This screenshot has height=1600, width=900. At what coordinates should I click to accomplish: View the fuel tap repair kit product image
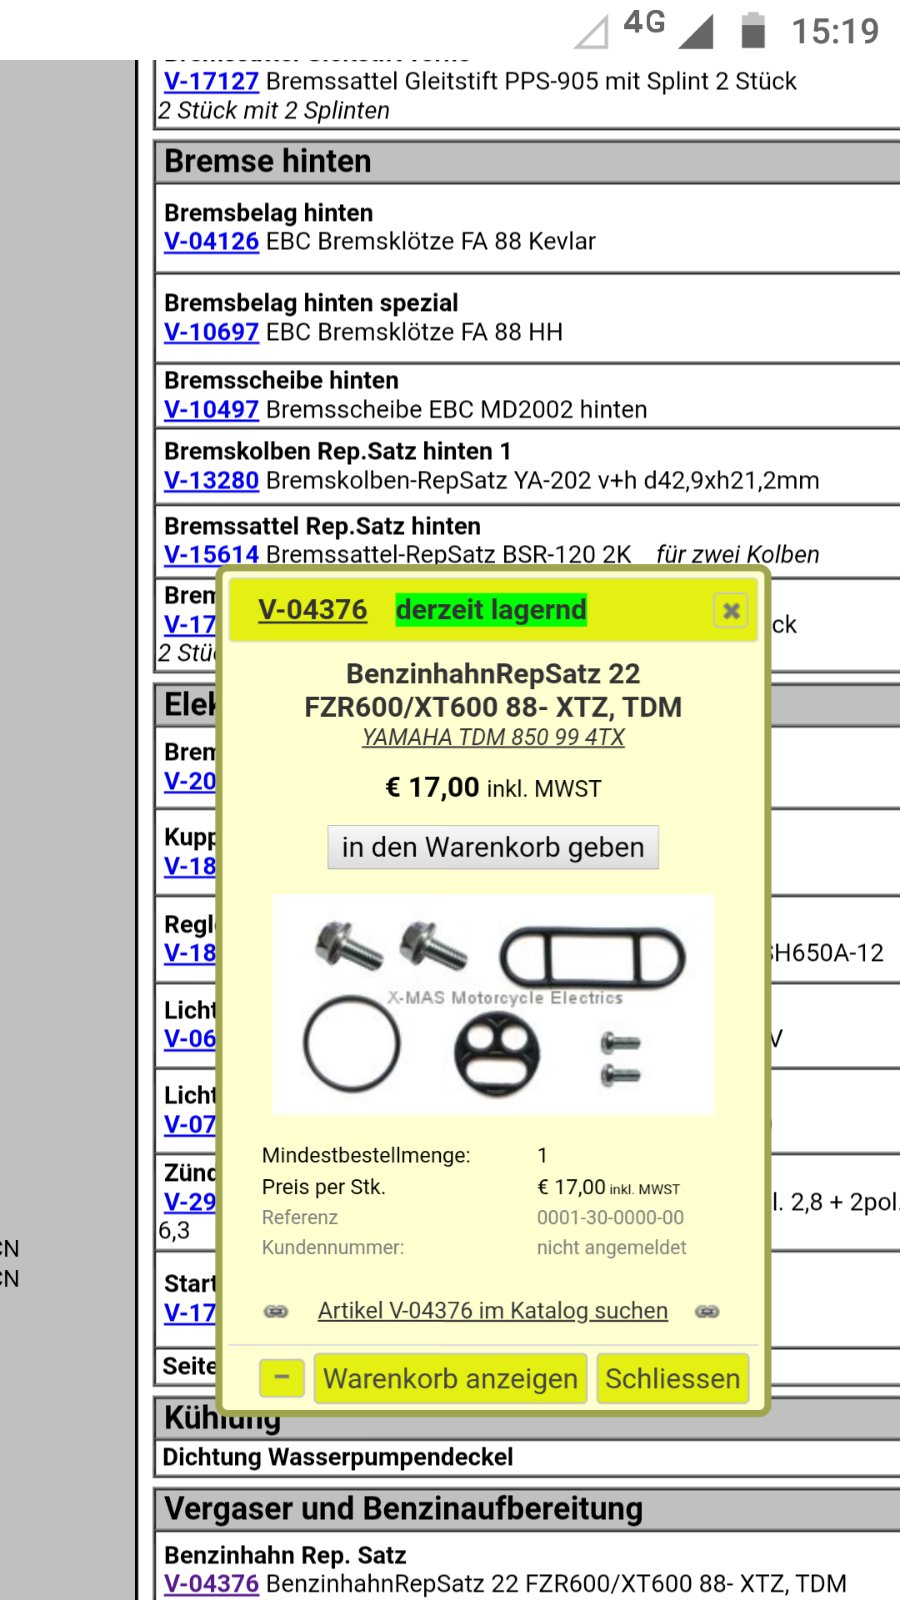493,1003
